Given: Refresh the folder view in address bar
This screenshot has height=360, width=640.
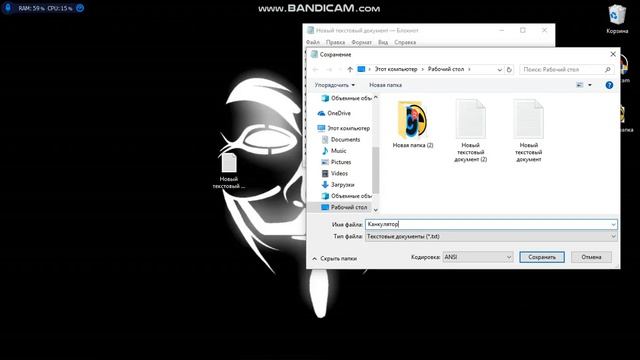Looking at the screenshot, I should point(509,69).
